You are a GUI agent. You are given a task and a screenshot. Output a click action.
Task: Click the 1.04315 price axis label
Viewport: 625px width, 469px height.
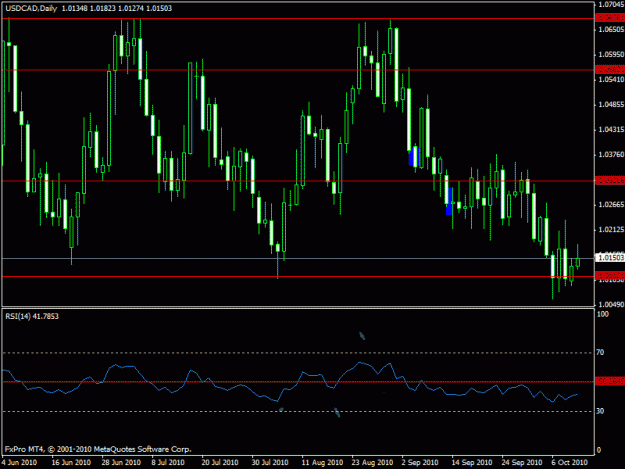[611, 130]
